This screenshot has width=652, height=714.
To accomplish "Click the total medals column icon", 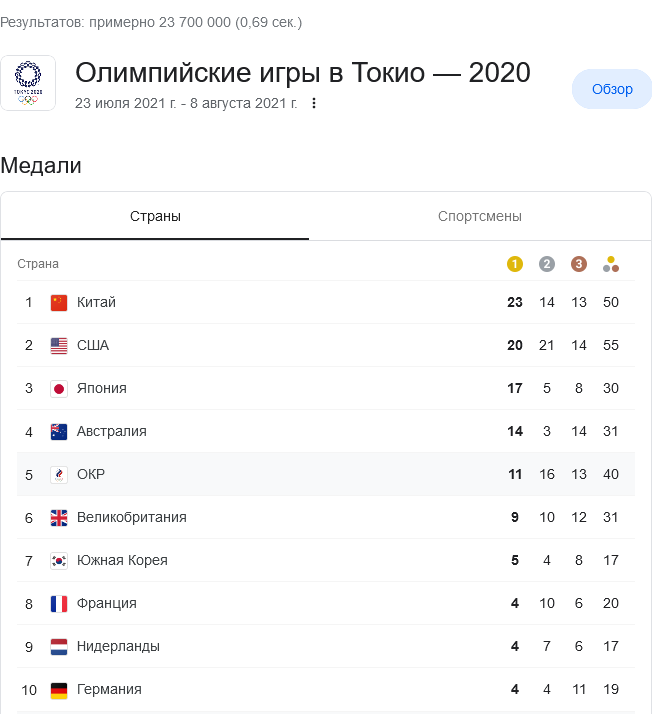I will tap(611, 264).
